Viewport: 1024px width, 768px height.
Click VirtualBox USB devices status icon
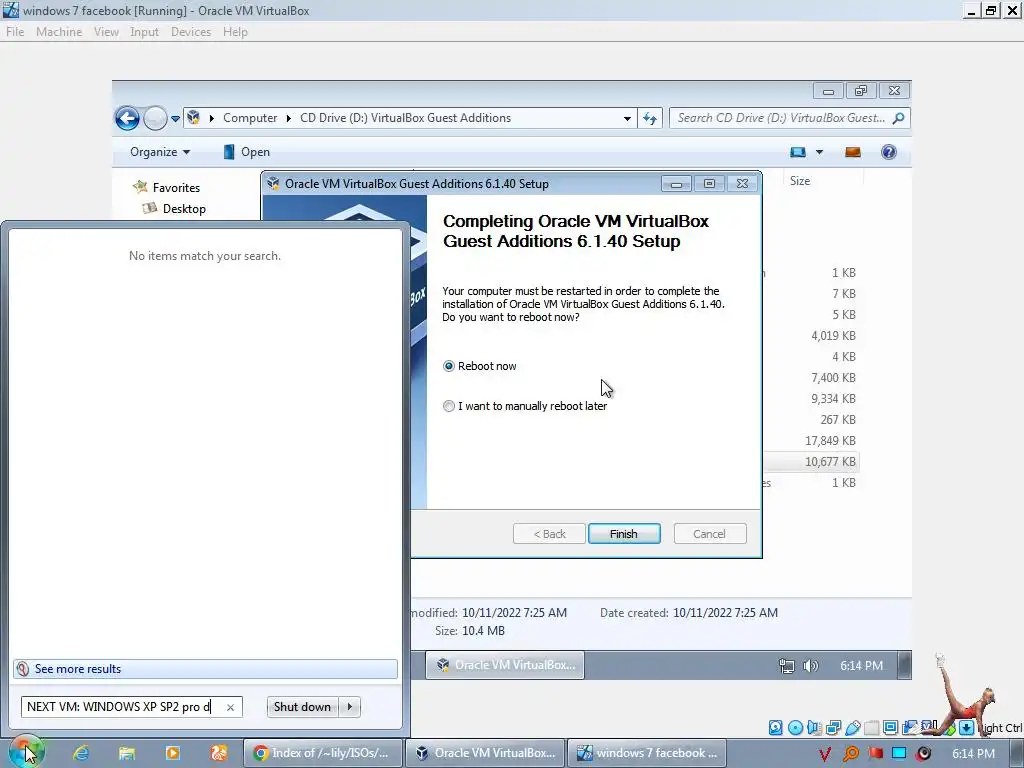(853, 728)
